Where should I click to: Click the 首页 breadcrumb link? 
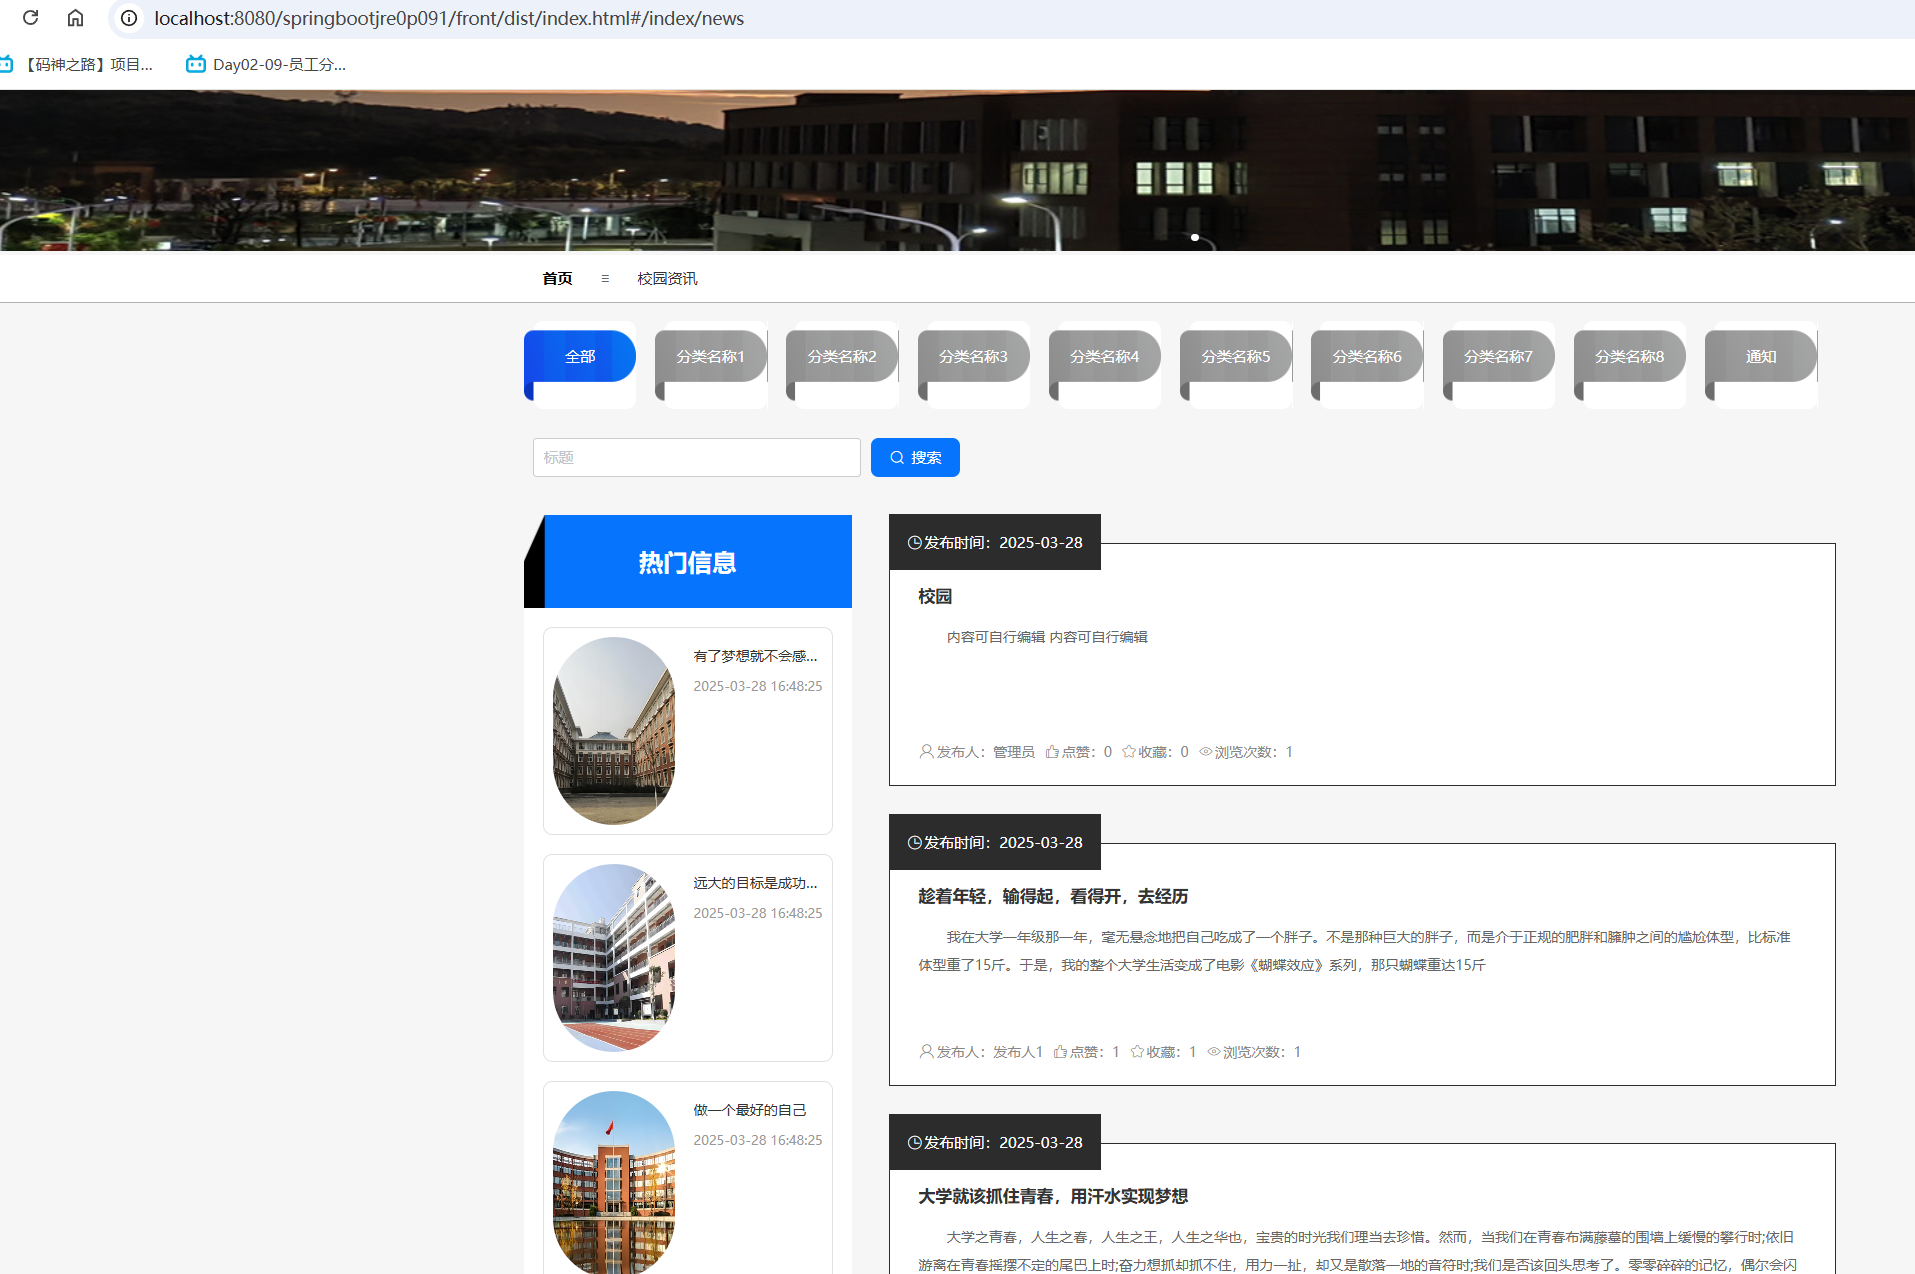pos(557,279)
